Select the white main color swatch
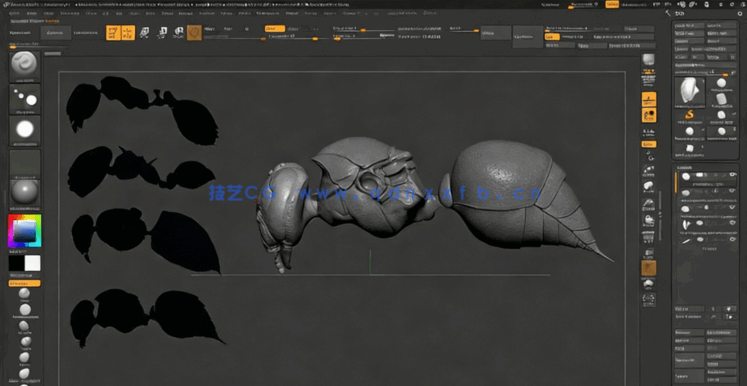Image resolution: width=747 pixels, height=386 pixels. coord(33,263)
